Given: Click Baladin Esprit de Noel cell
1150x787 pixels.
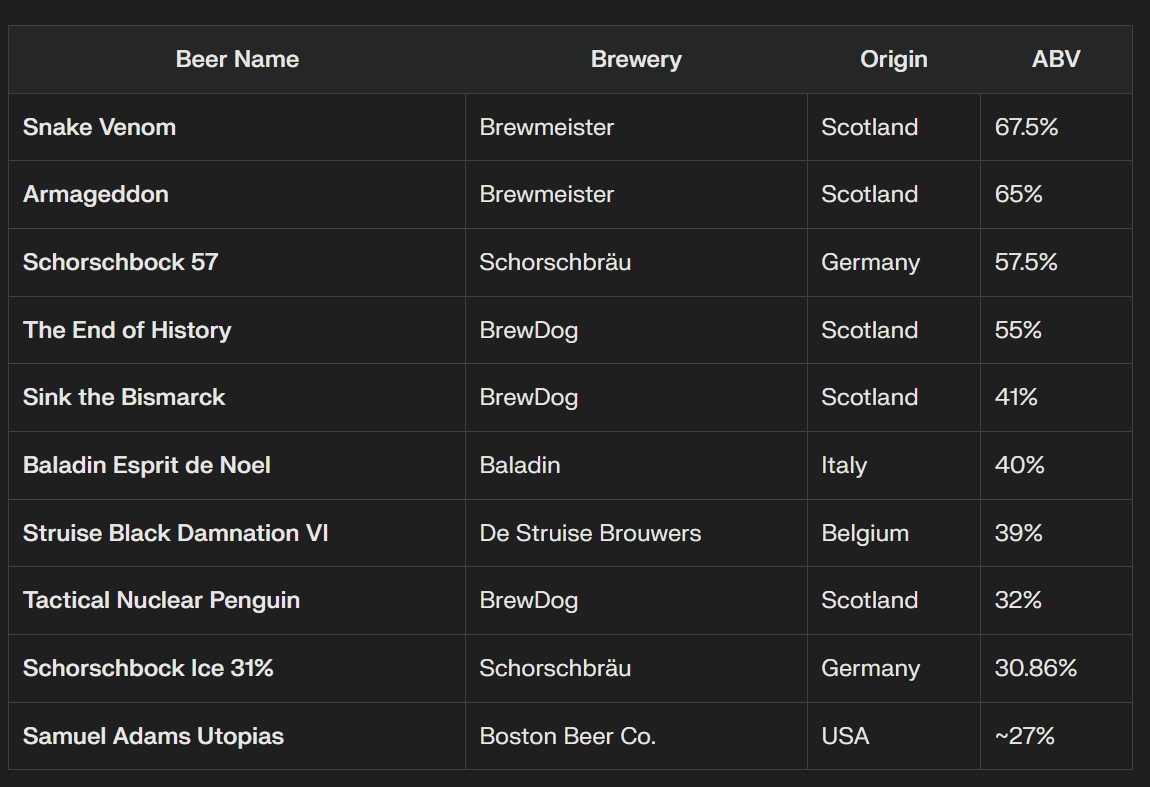Looking at the screenshot, I should pos(146,465).
